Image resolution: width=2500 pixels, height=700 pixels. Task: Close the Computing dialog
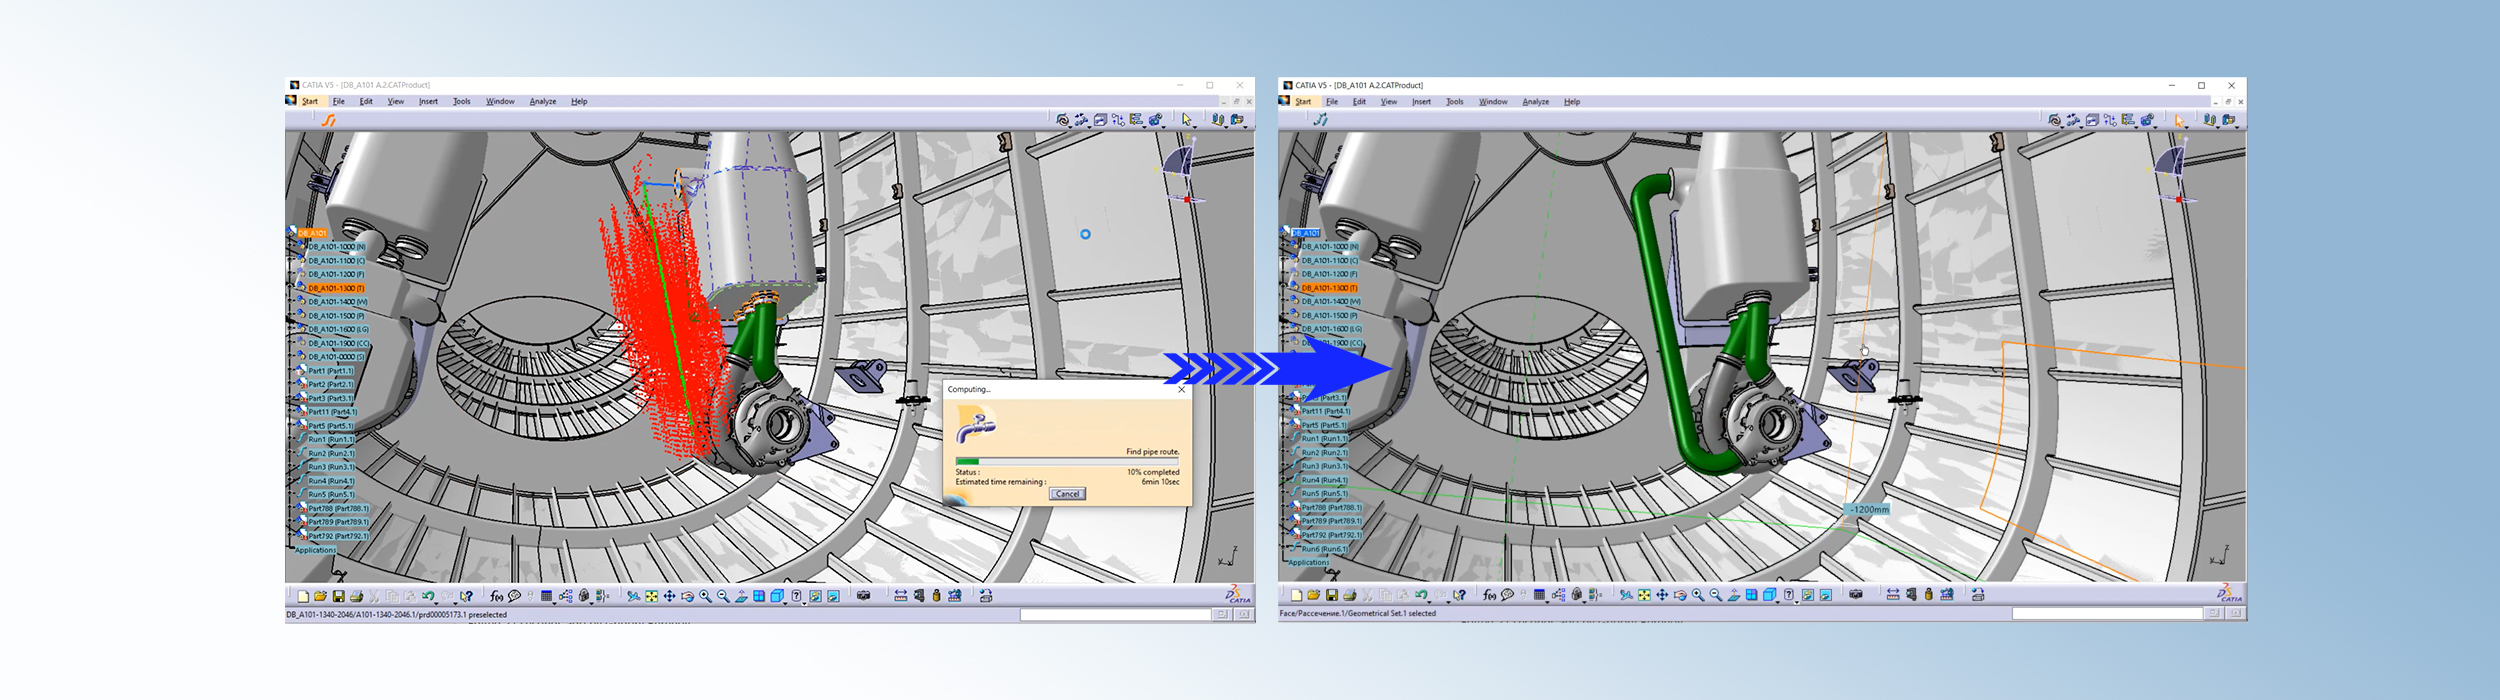(x=1181, y=389)
